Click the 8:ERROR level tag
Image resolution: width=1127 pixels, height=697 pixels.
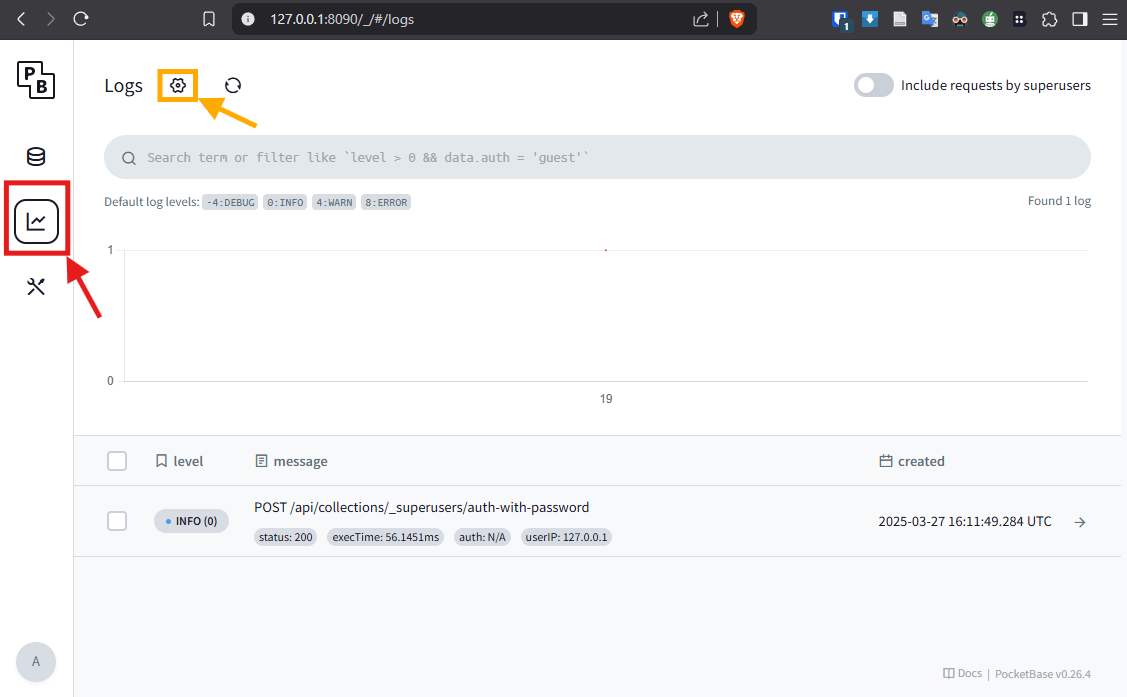(386, 202)
